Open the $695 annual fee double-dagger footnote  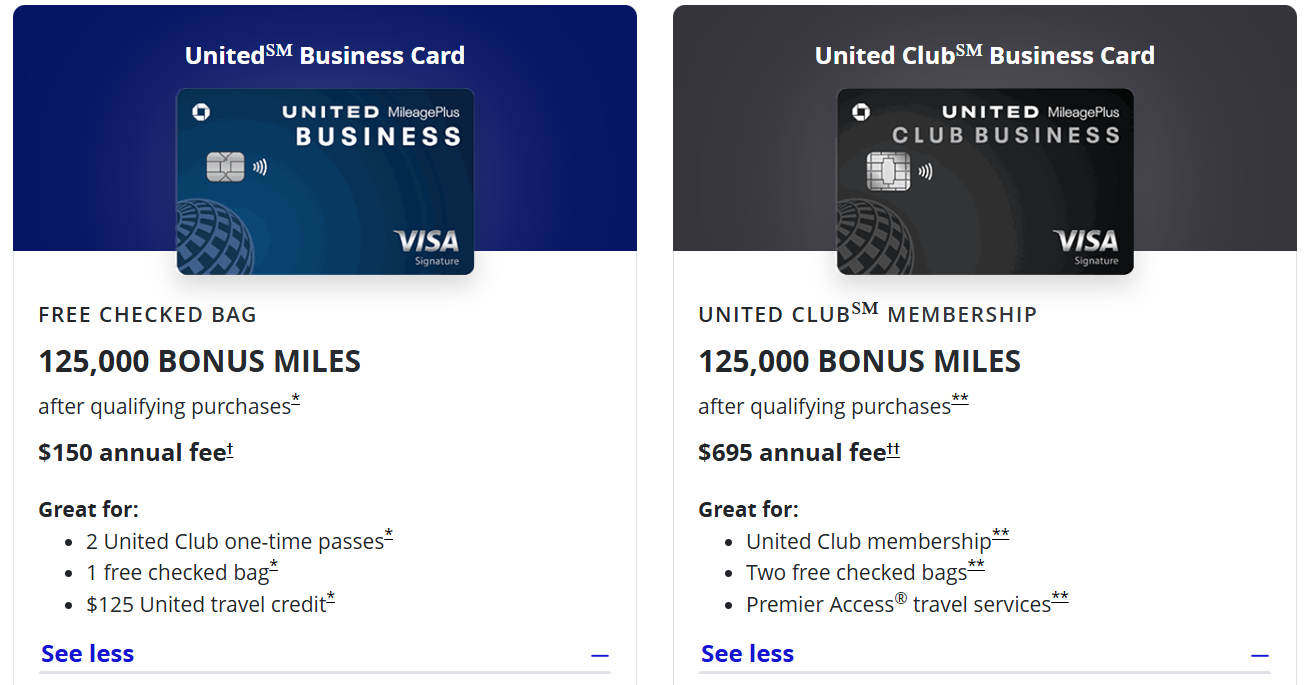tap(893, 450)
